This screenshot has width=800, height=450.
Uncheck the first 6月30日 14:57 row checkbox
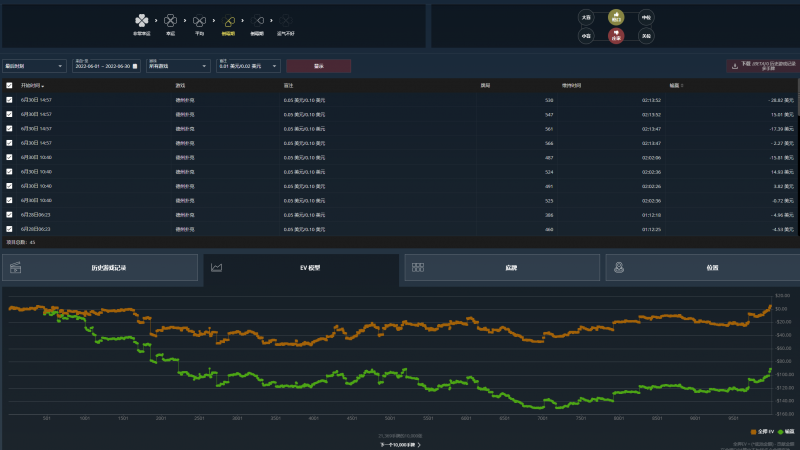tap(10, 101)
